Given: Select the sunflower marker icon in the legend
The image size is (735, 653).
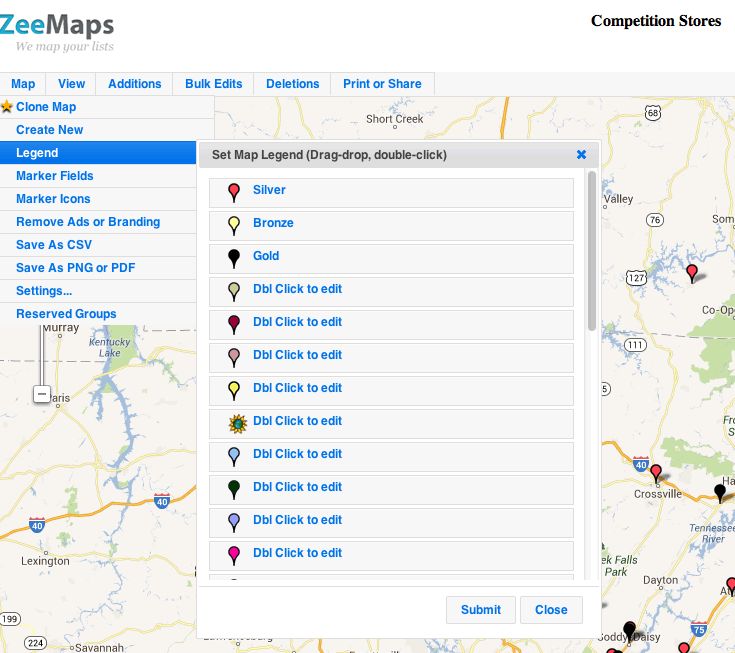Looking at the screenshot, I should coord(236,423).
